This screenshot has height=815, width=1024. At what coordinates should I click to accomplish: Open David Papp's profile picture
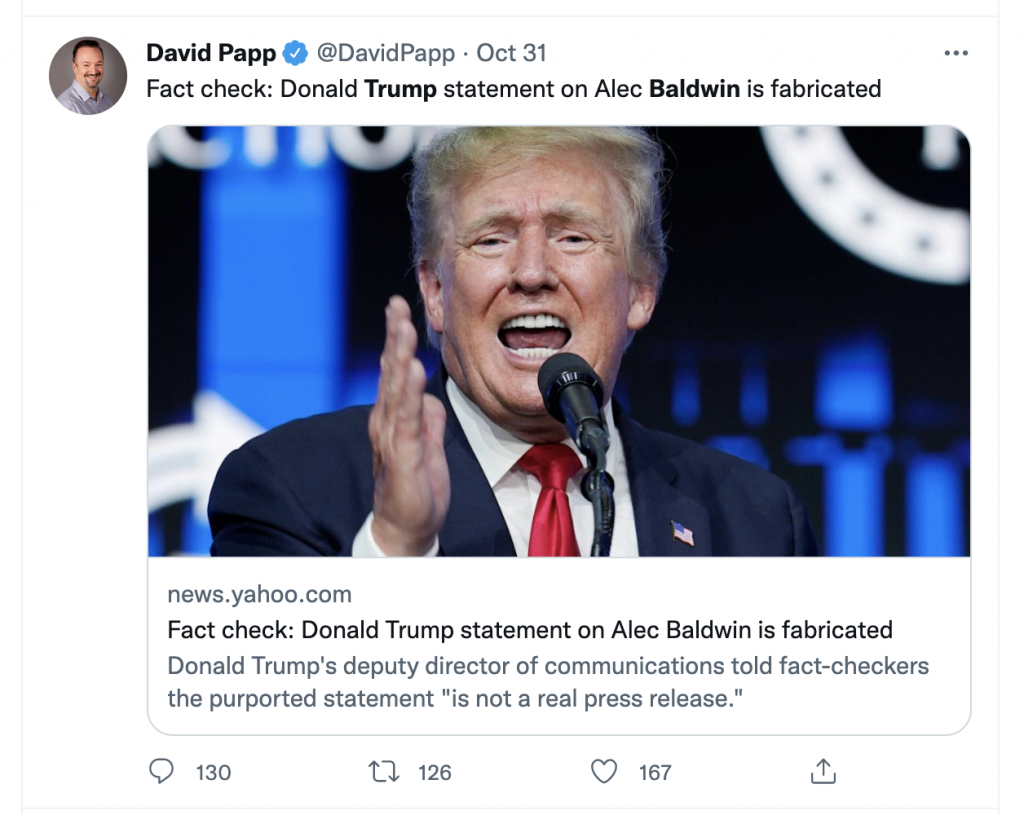coord(88,76)
